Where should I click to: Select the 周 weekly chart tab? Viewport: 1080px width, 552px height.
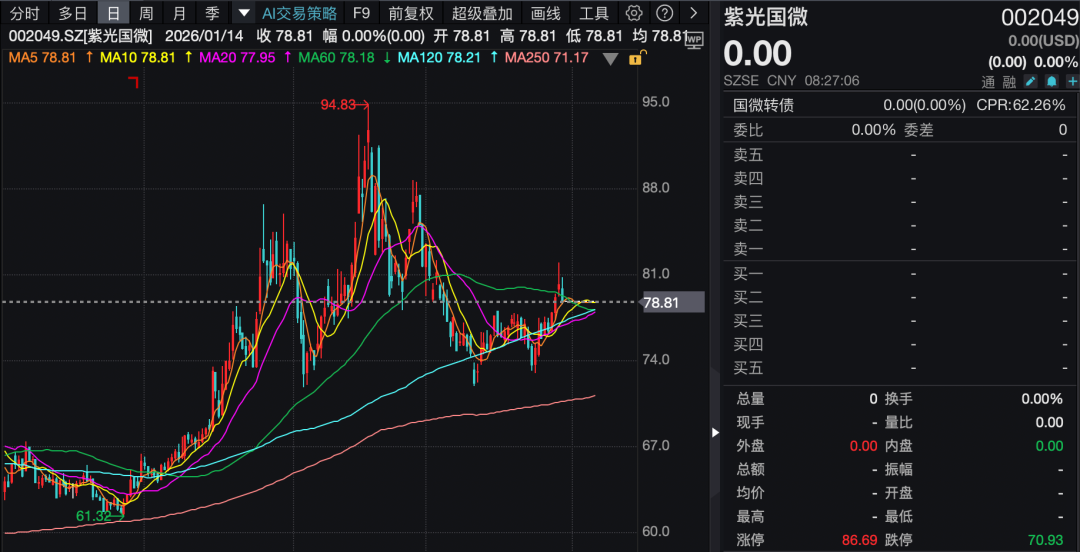point(146,13)
